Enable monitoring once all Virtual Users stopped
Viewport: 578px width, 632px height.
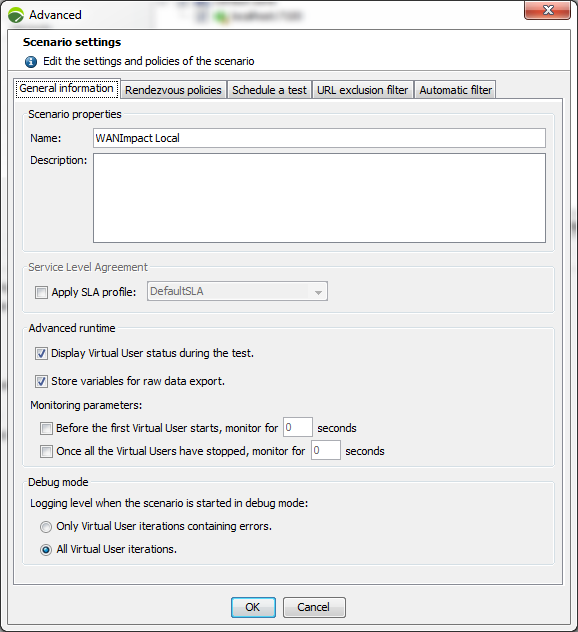(x=46, y=451)
